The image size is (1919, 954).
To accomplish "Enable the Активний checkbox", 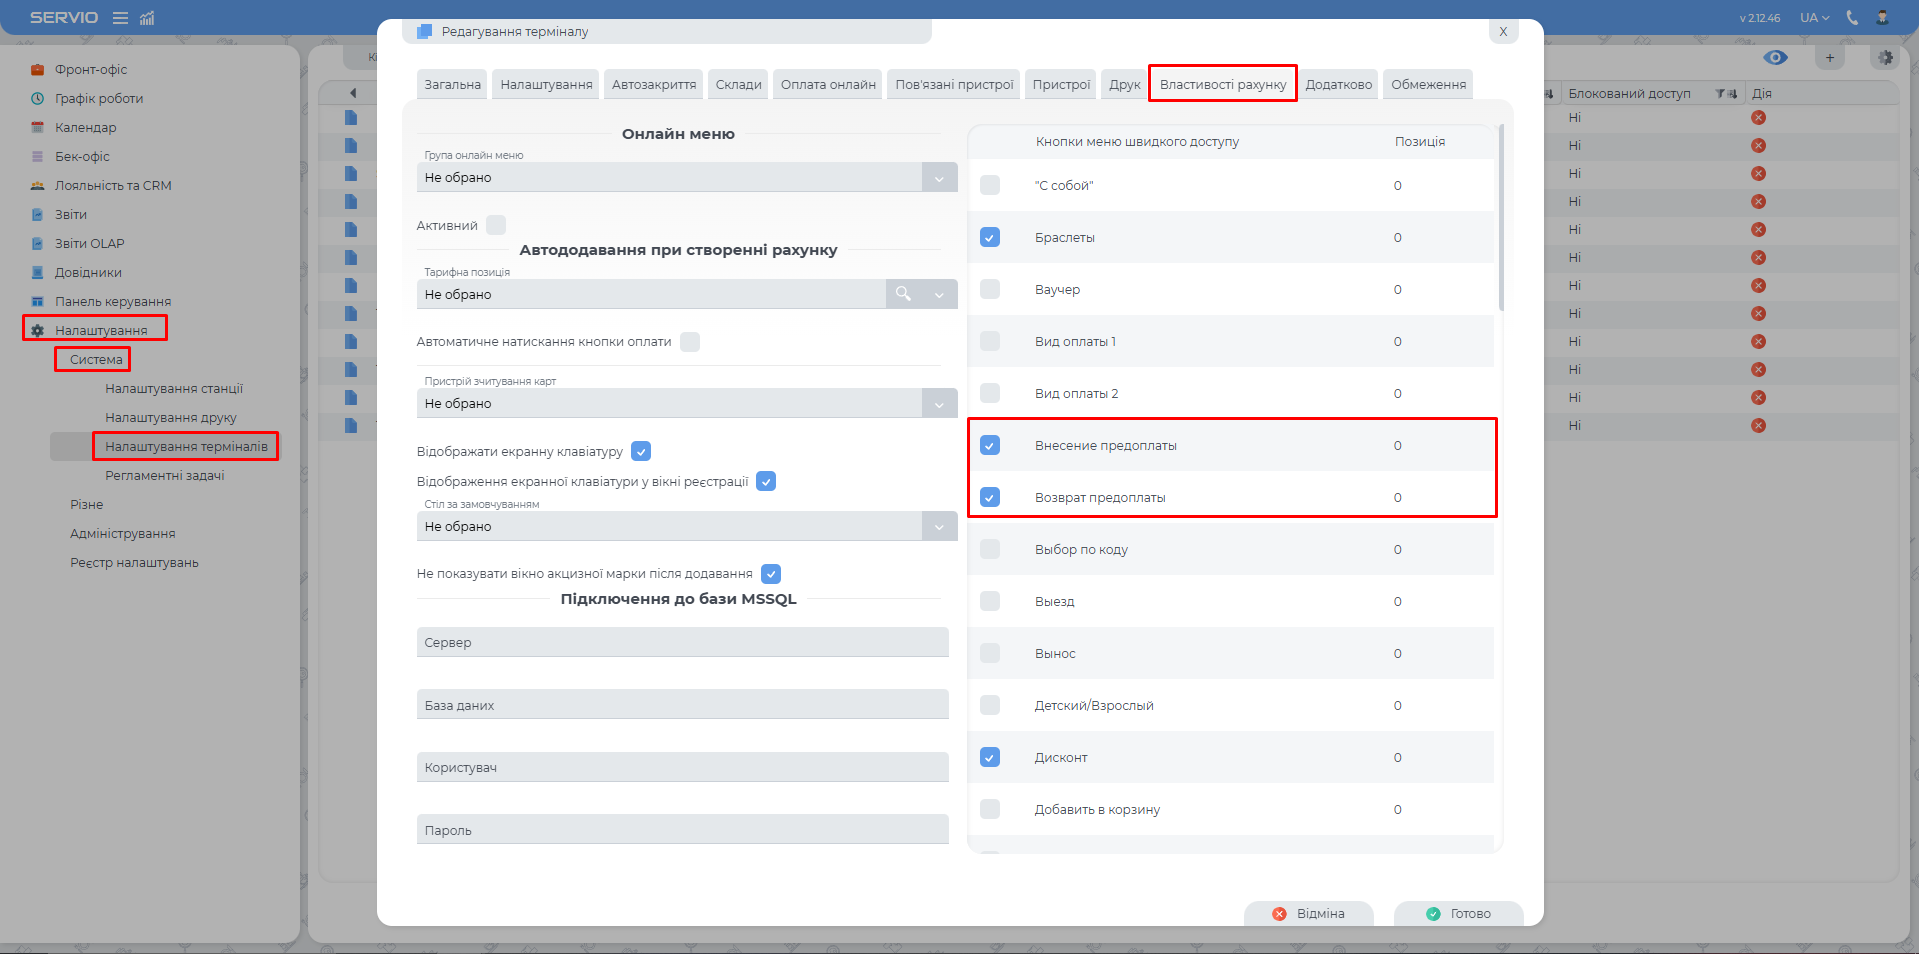I will (x=496, y=225).
